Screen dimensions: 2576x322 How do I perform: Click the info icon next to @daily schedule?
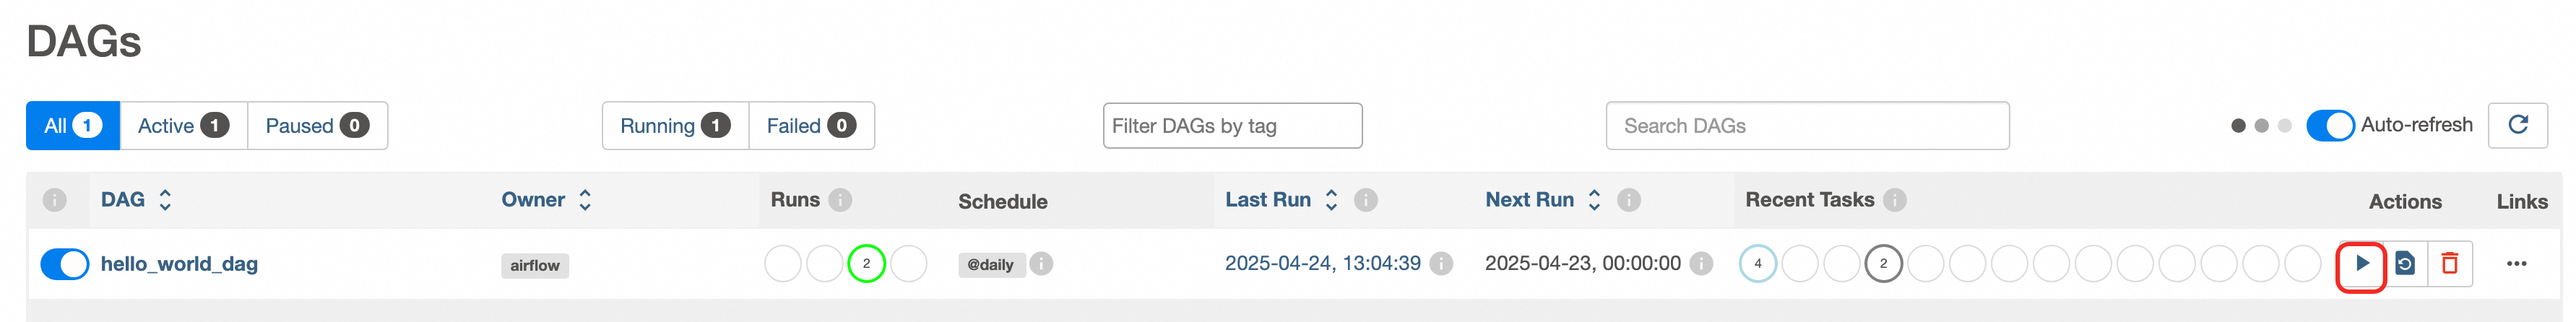point(1041,264)
